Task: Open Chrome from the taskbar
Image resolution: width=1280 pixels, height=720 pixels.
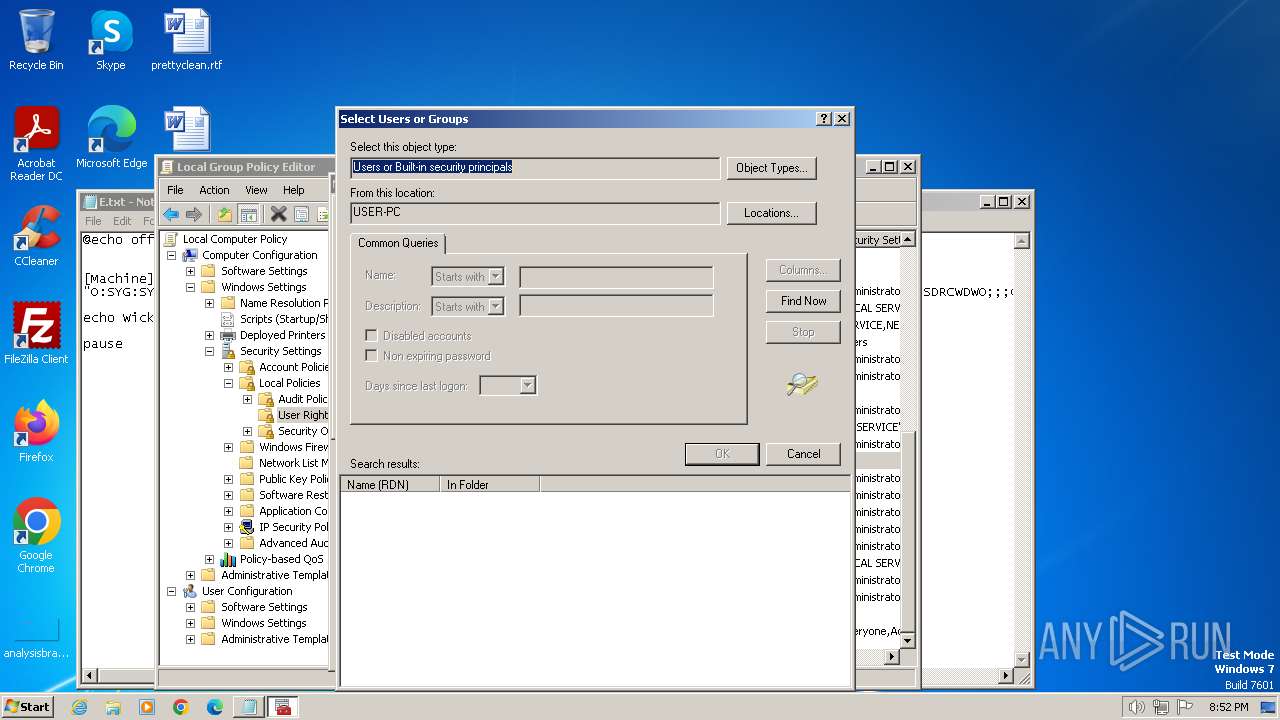Action: click(180, 707)
